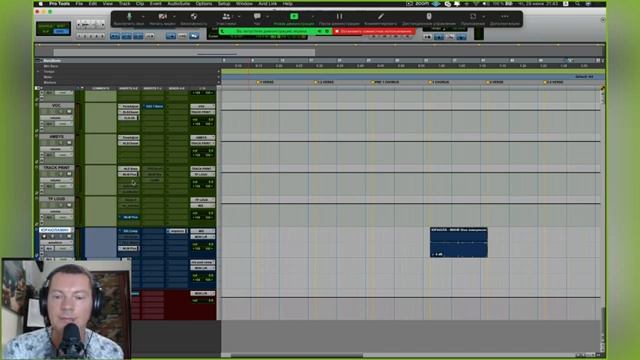Open the Track menu

pyautogui.click(x=124, y=4)
